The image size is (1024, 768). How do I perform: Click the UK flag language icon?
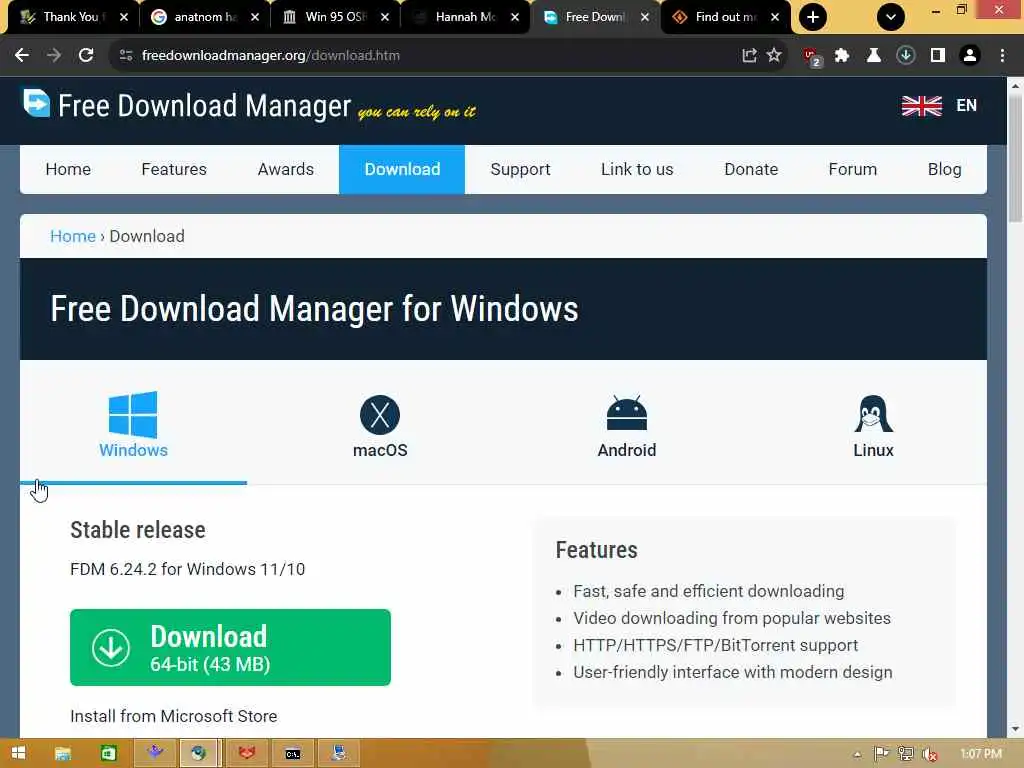[921, 106]
